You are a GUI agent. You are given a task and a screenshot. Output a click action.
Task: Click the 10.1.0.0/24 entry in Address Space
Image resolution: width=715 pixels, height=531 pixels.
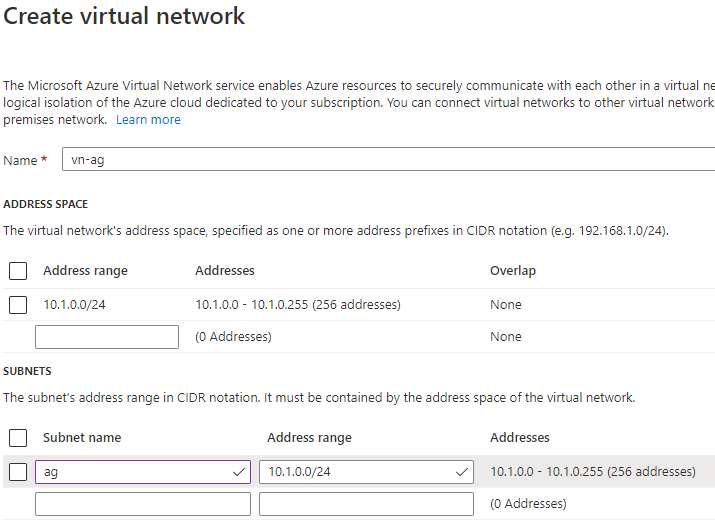(x=74, y=305)
